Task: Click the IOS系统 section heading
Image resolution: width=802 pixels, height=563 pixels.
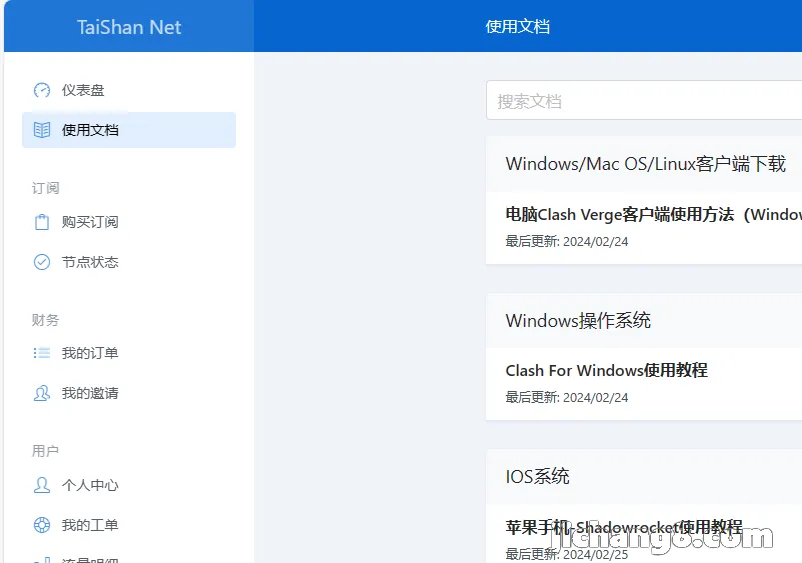Action: (537, 477)
